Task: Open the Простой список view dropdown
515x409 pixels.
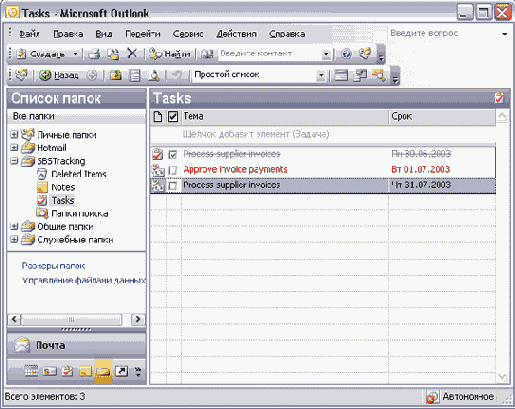Action: pos(321,75)
